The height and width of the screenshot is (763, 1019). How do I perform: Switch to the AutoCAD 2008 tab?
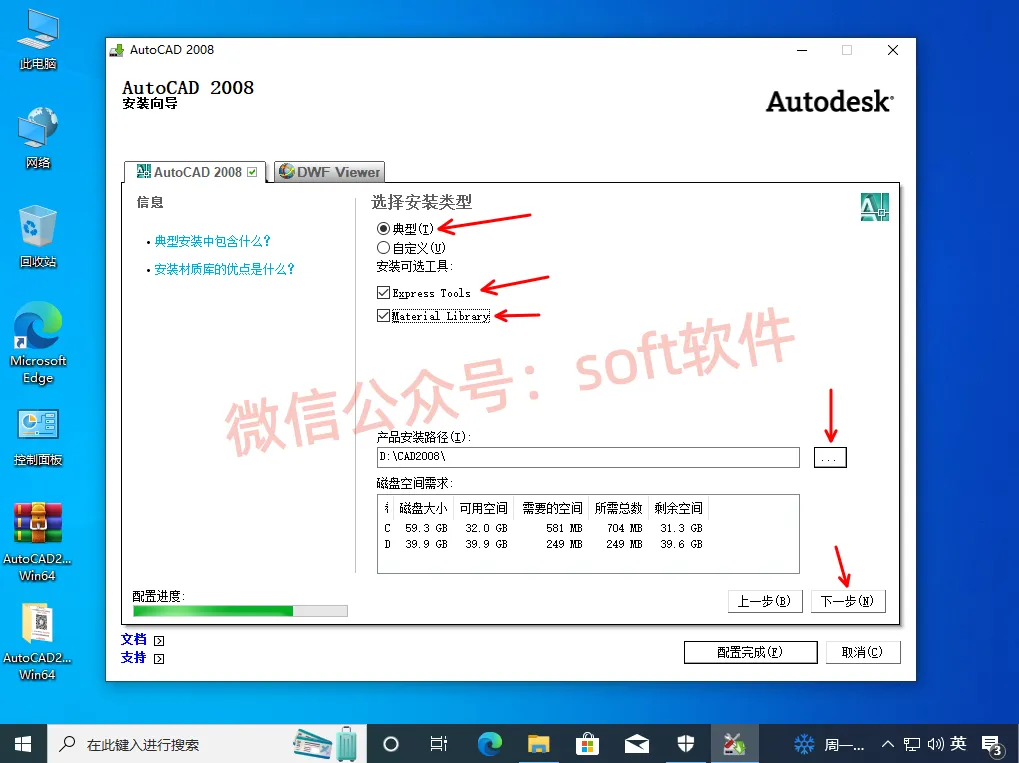click(195, 172)
